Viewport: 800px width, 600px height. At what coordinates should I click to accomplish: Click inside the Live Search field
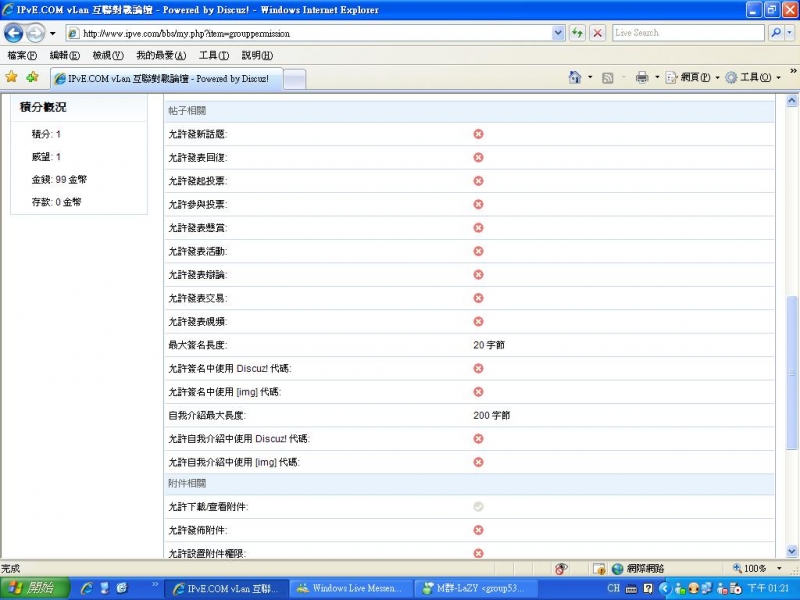pyautogui.click(x=690, y=33)
